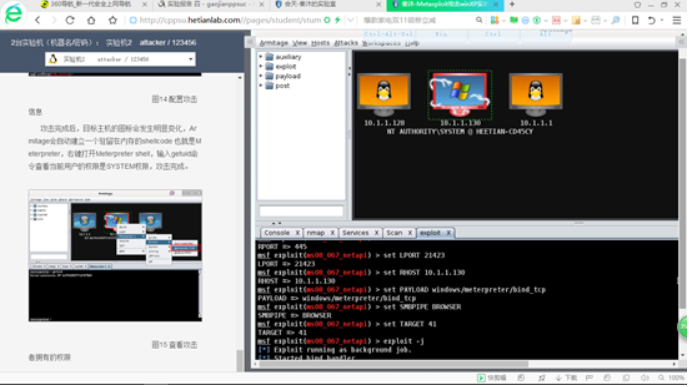Open the Hosts menu in Armitage
Image resolution: width=689 pixels, height=387 pixels.
coord(320,43)
